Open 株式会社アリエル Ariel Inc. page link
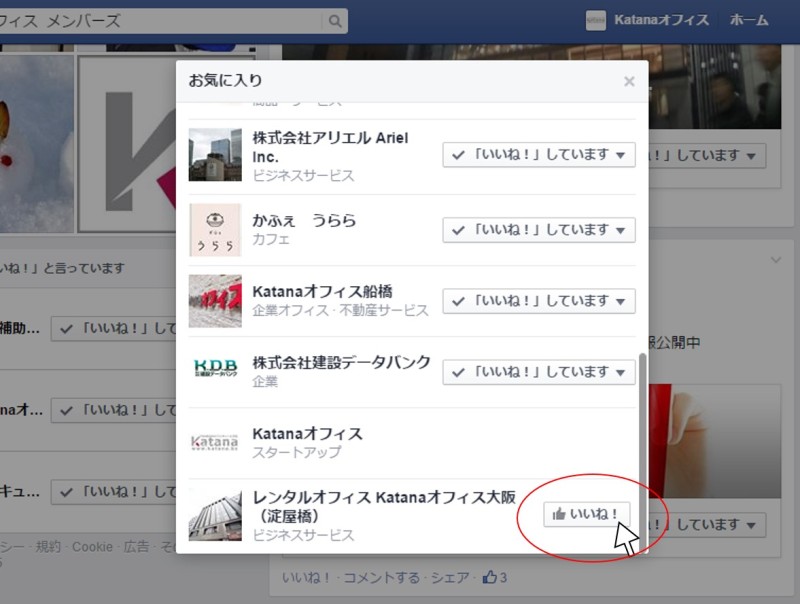800x604 pixels. pyautogui.click(x=330, y=147)
